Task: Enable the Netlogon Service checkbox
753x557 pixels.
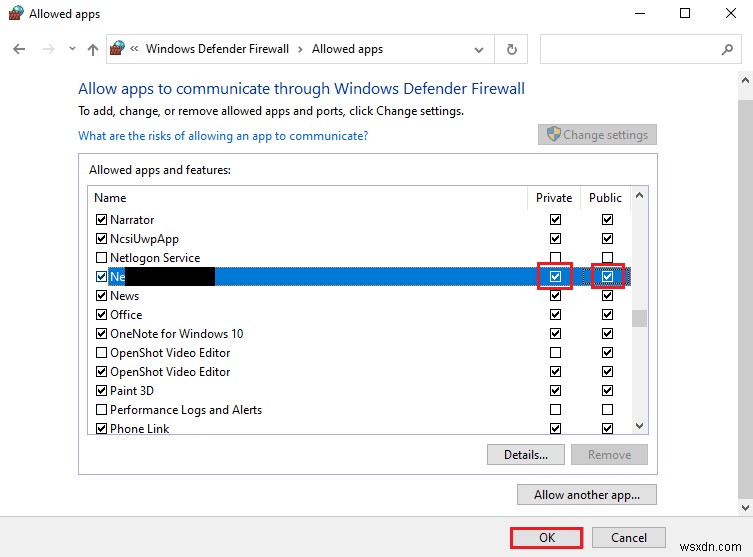Action: point(101,258)
